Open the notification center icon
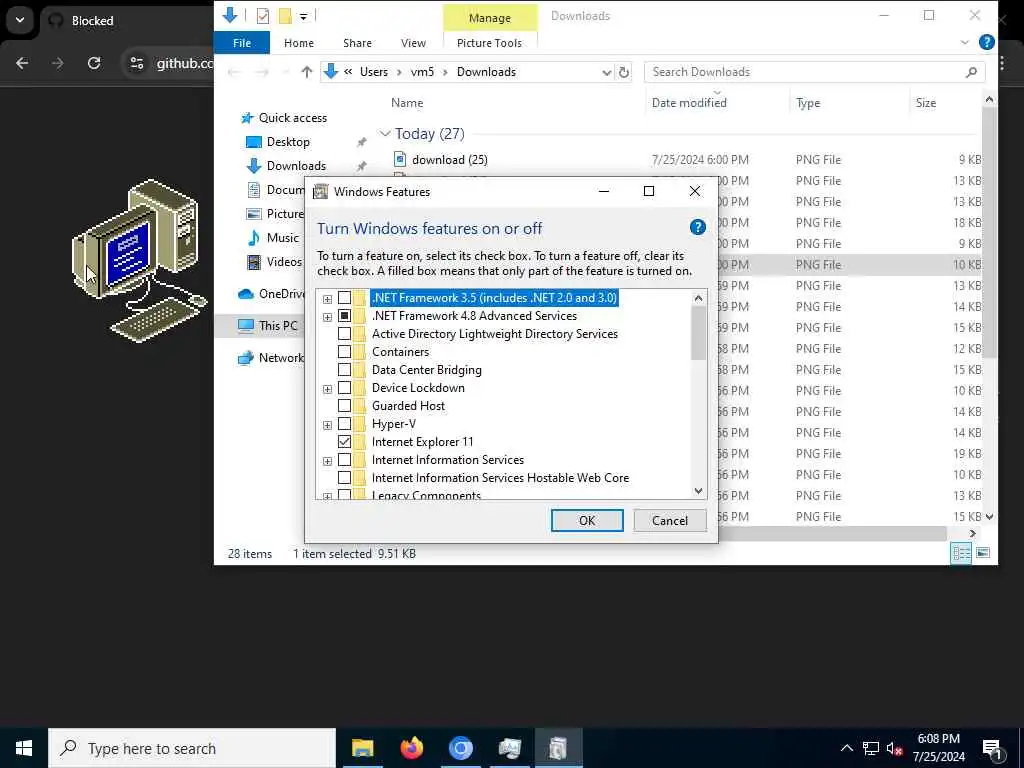Screen dimensions: 1024x768 [993, 750]
